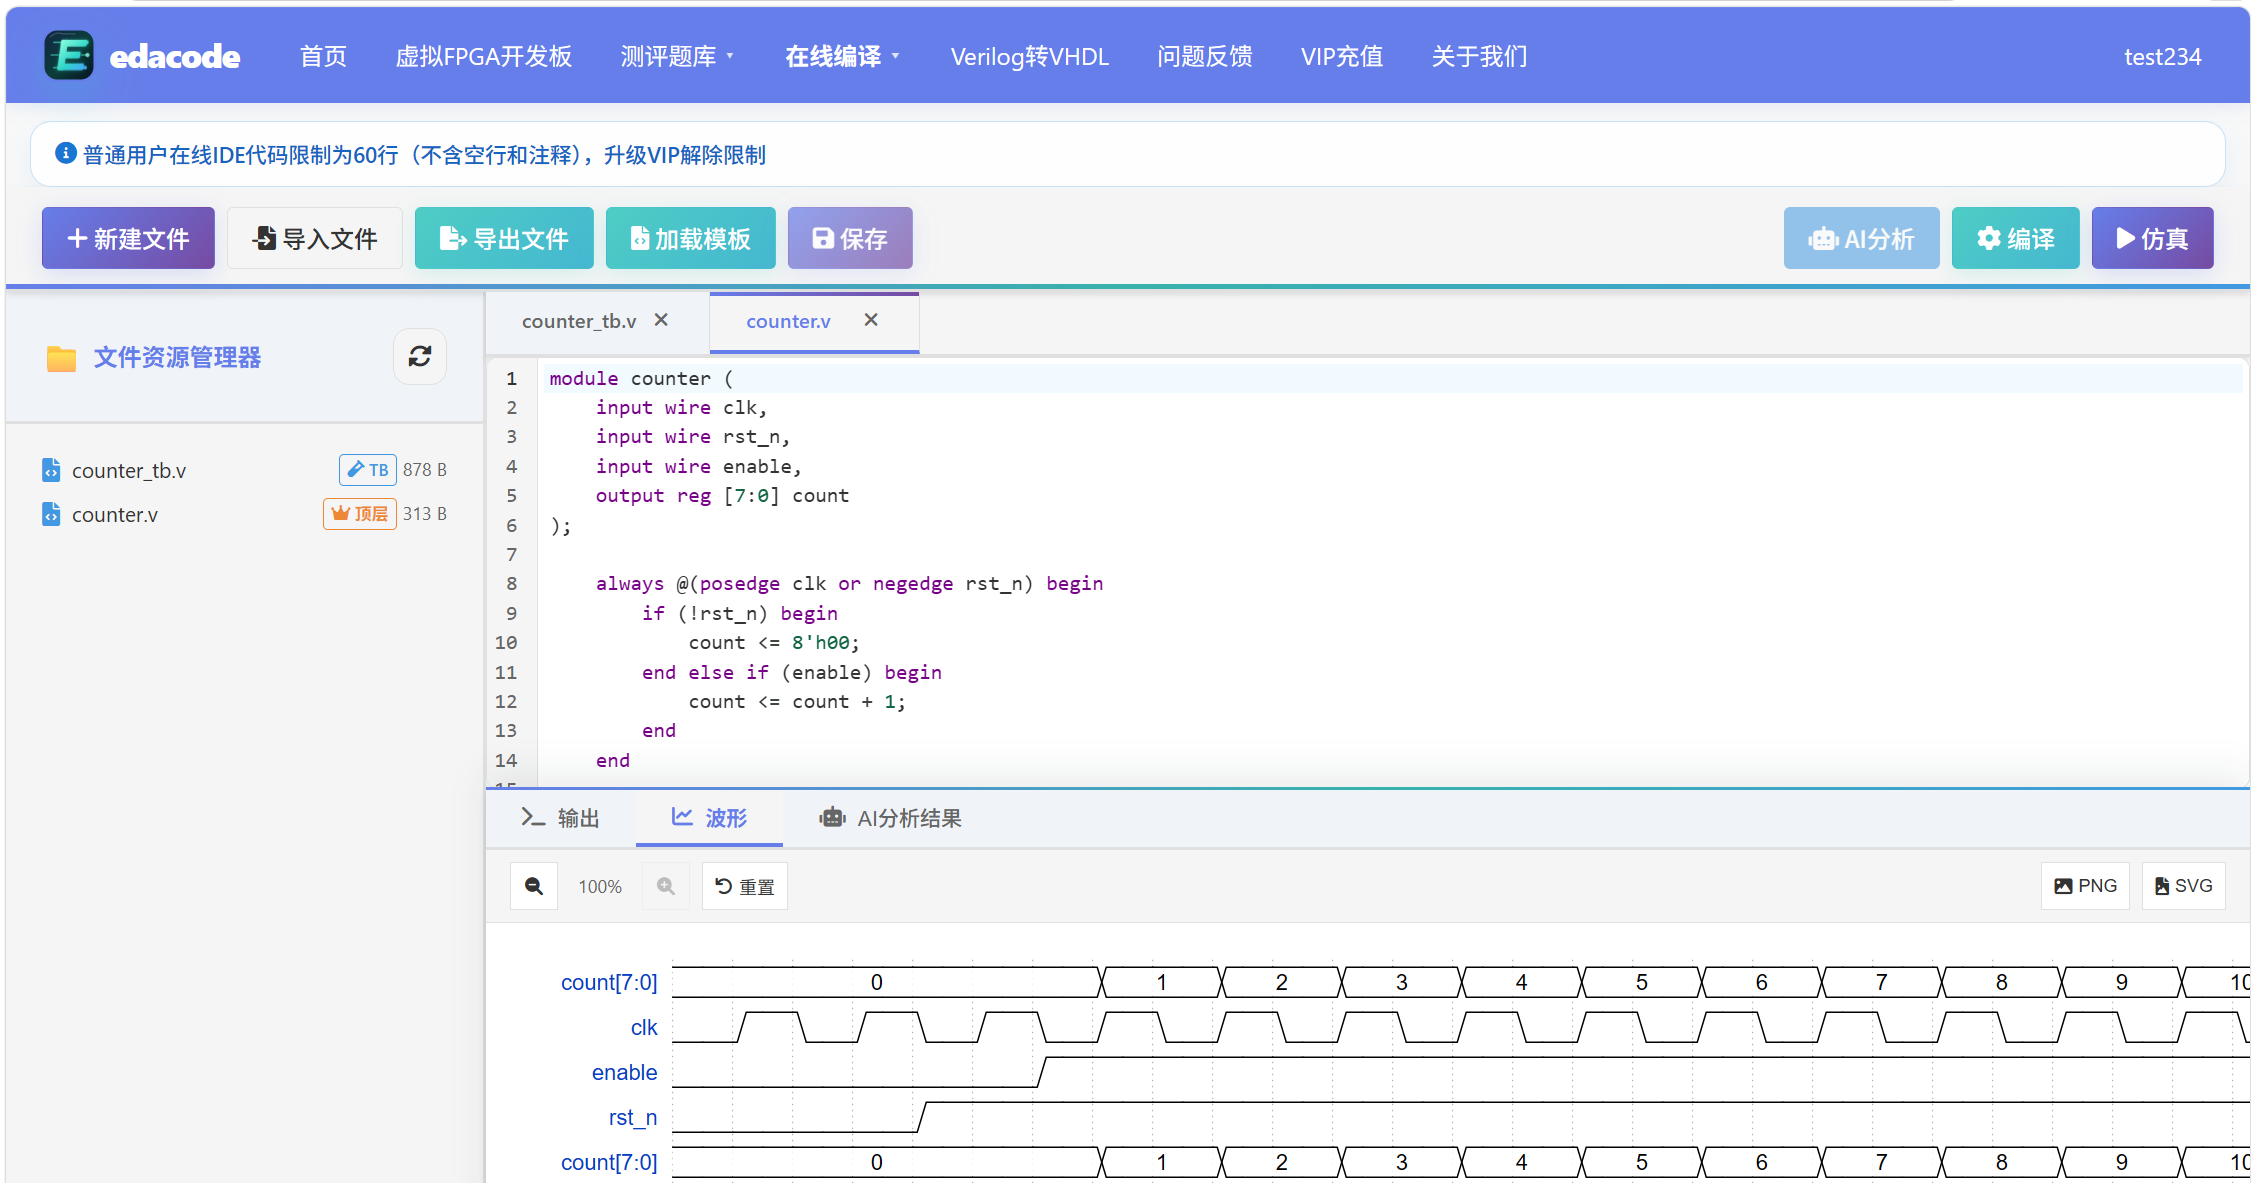
Task: Click the edacode logo icon
Action: [x=69, y=55]
